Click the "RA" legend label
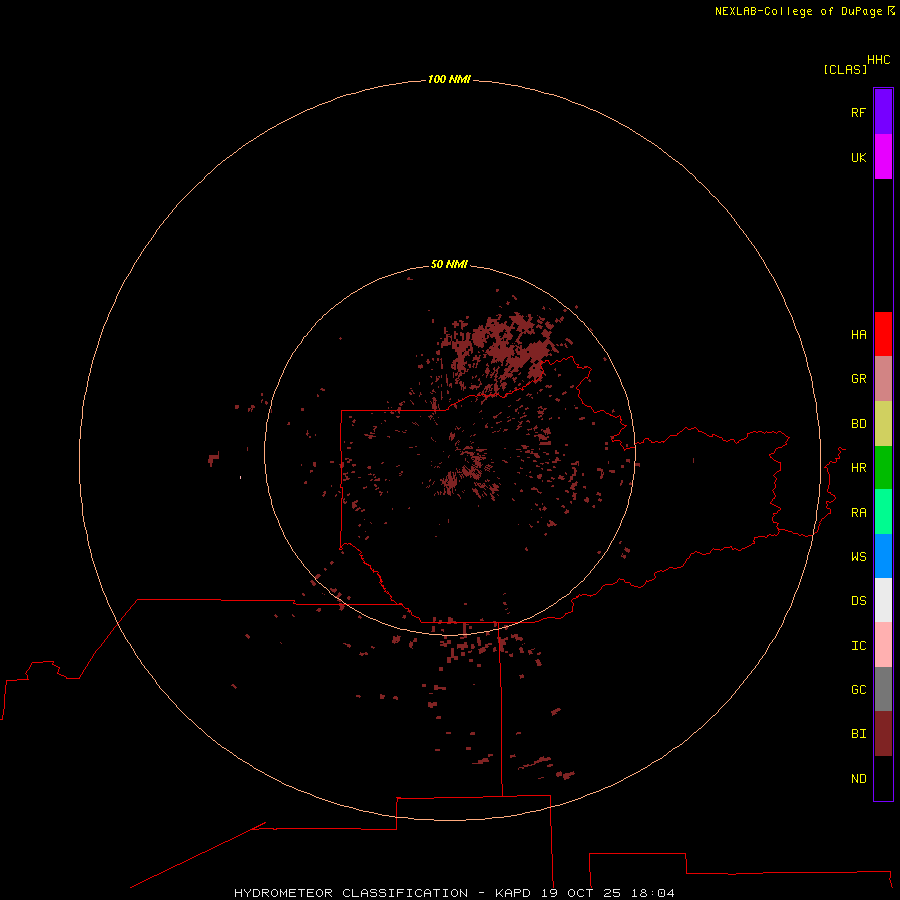This screenshot has width=900, height=900. 858,513
